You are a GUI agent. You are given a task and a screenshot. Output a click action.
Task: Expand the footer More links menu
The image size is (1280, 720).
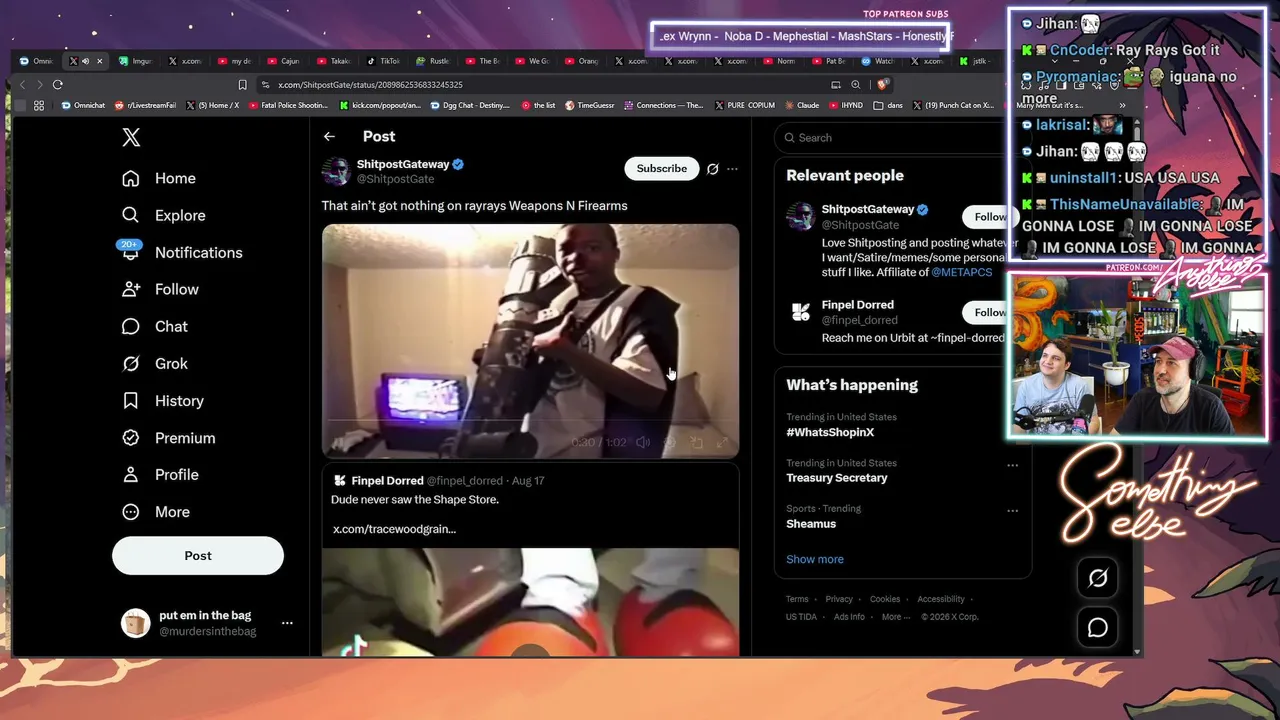pyautogui.click(x=894, y=617)
